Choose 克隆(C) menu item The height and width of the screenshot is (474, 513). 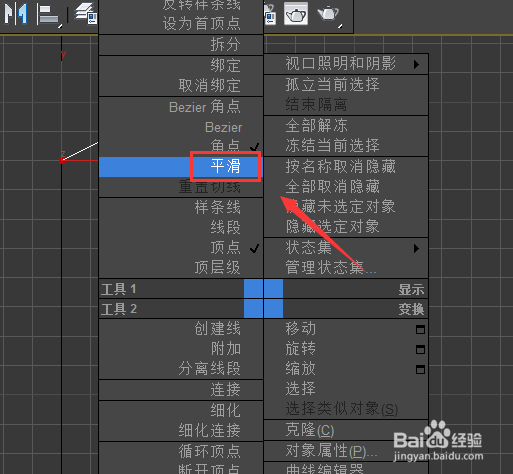310,430
